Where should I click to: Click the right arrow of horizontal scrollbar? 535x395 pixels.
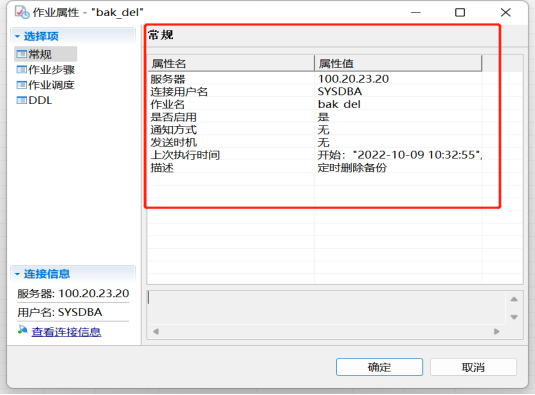pyautogui.click(x=496, y=332)
